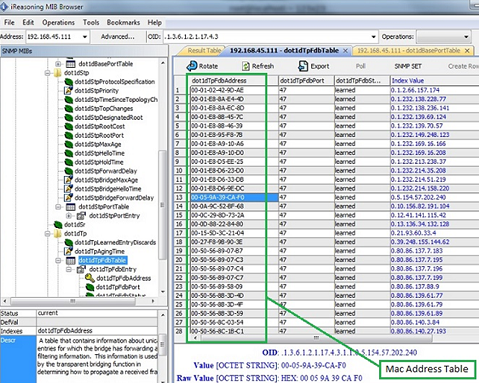The image size is (479, 383).
Task: Open the Tools menu
Action: 91,22
